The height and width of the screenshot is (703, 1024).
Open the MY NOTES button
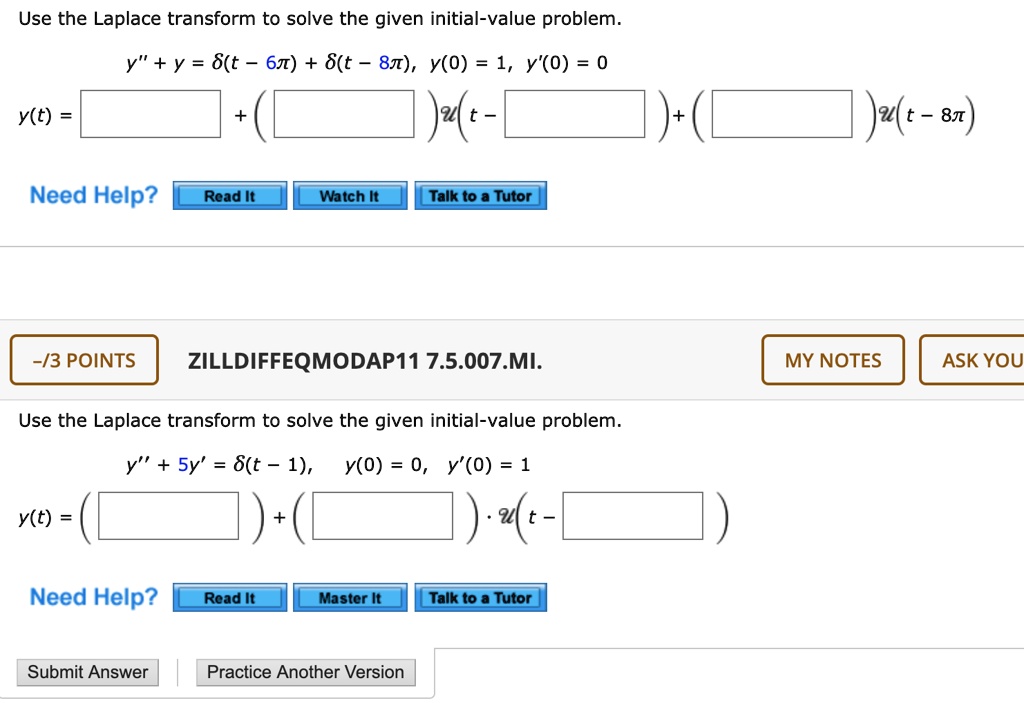(833, 360)
